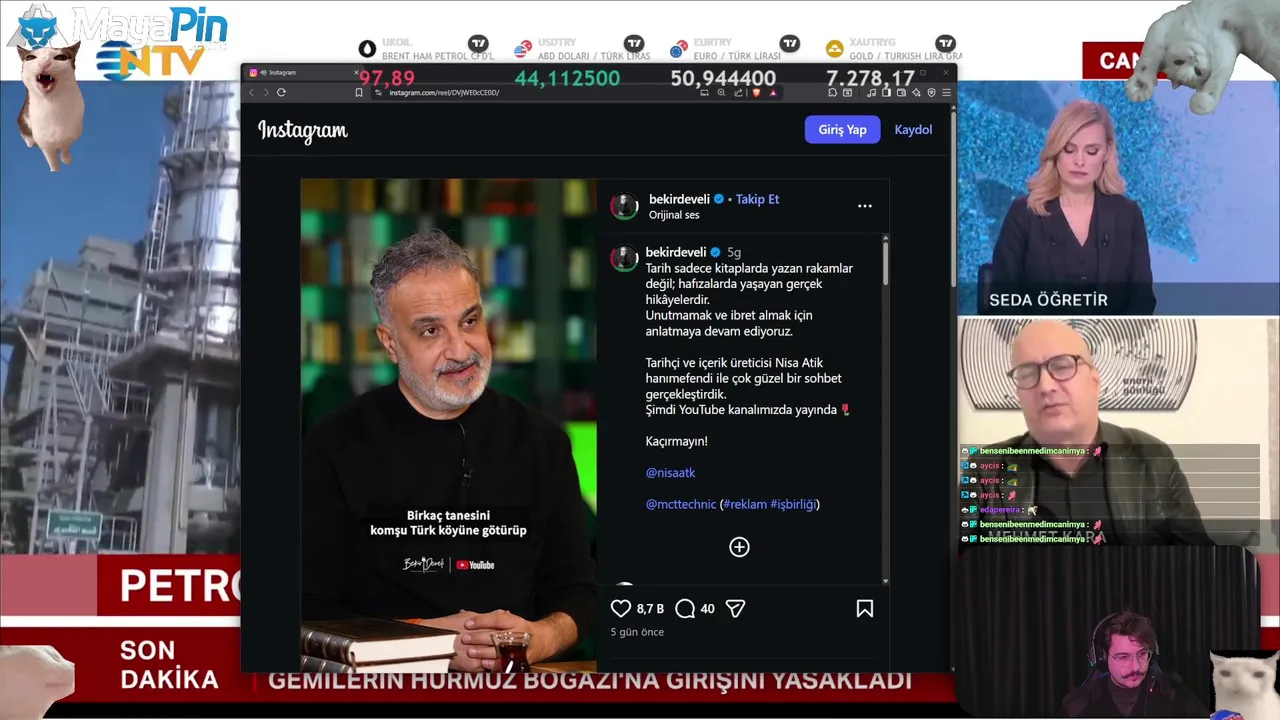Open @nisaatk mention link
Image resolution: width=1280 pixels, height=720 pixels.
[670, 472]
